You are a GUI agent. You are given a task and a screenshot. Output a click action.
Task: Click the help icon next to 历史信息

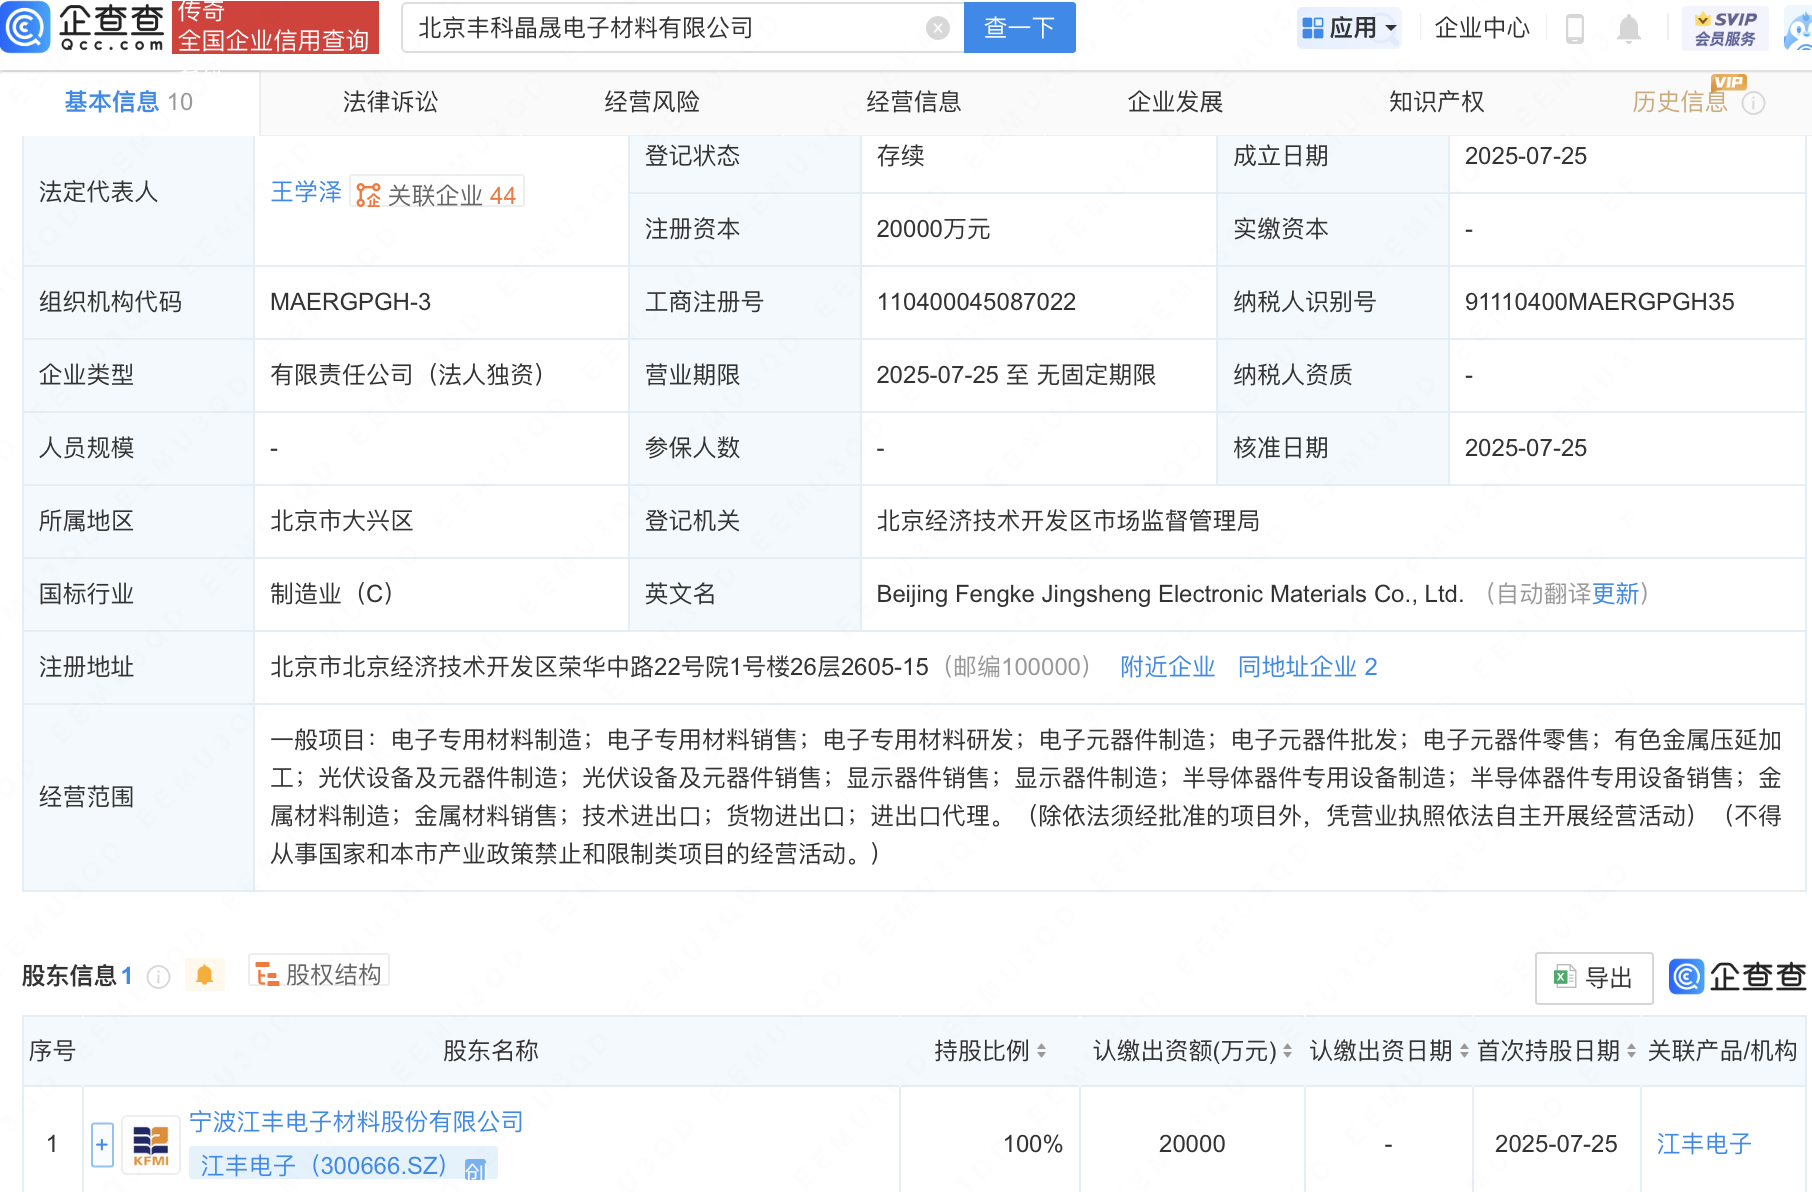pos(1753,103)
